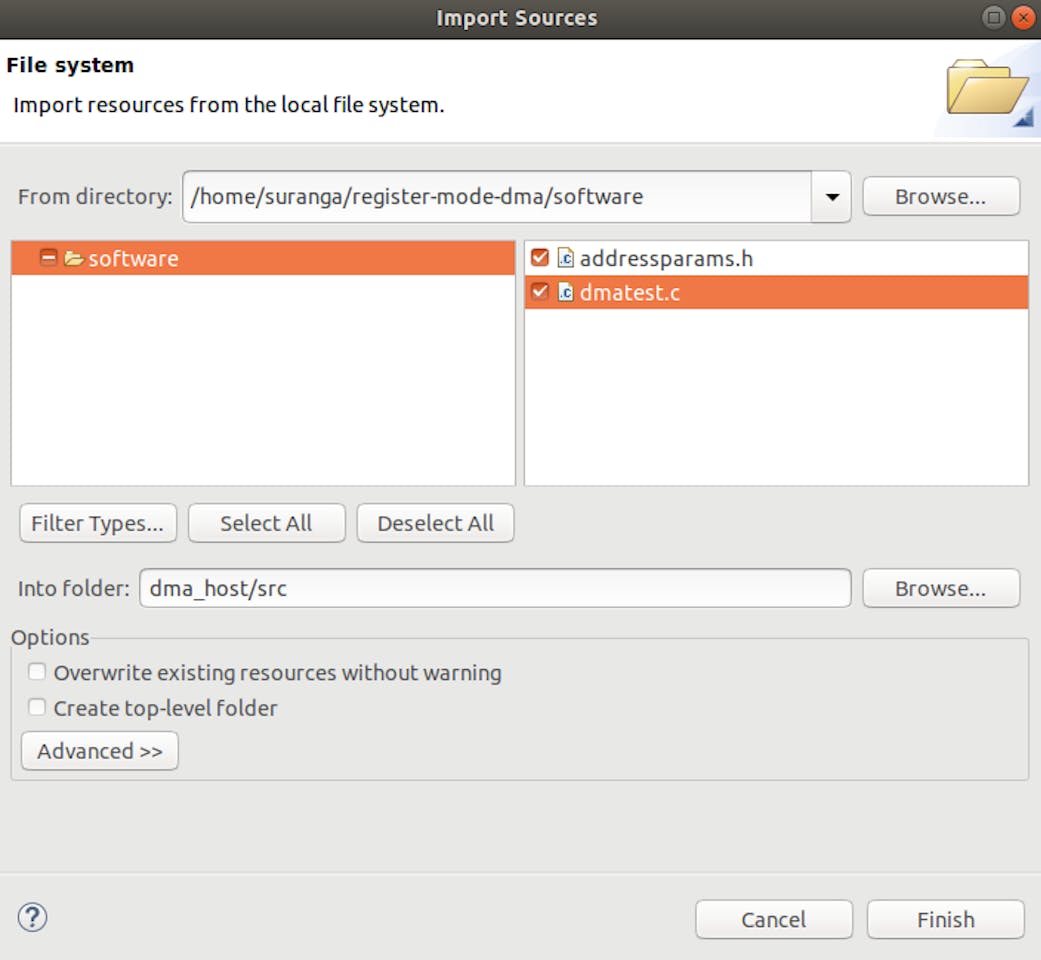The image size is (1041, 960).
Task: Click the C file icon beside dmatest.c
Action: [564, 293]
